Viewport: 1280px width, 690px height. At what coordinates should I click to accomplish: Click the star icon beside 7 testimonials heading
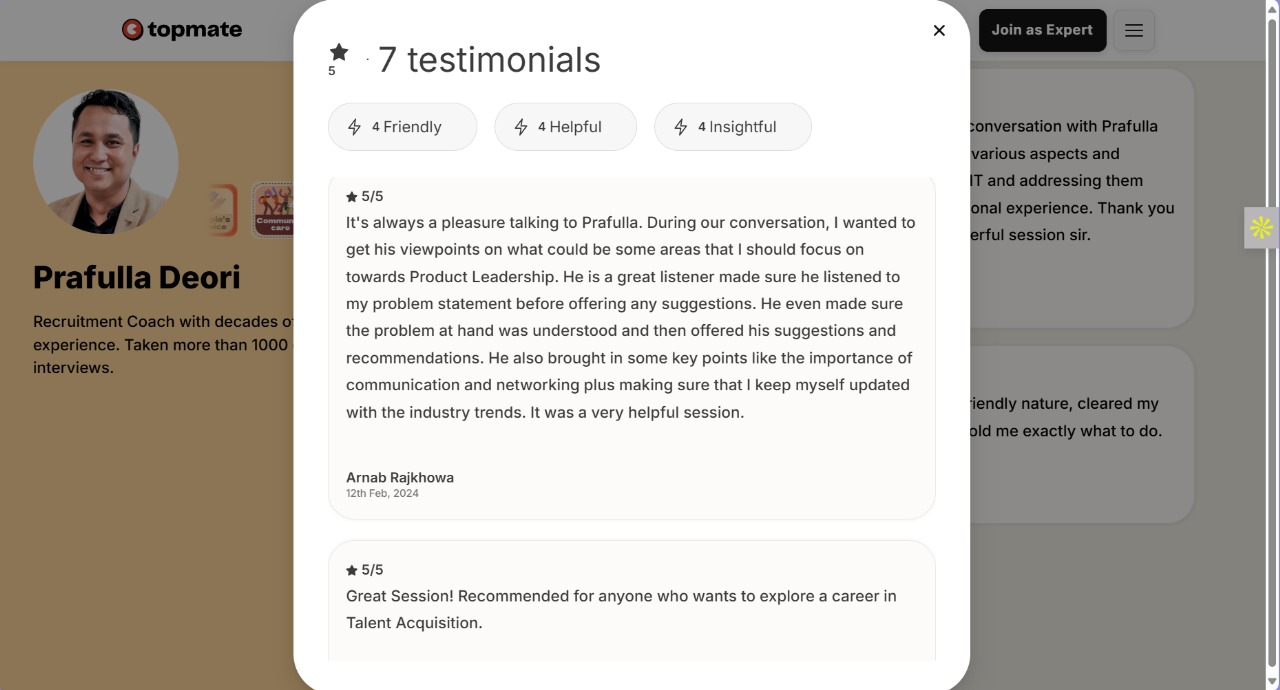pos(339,50)
